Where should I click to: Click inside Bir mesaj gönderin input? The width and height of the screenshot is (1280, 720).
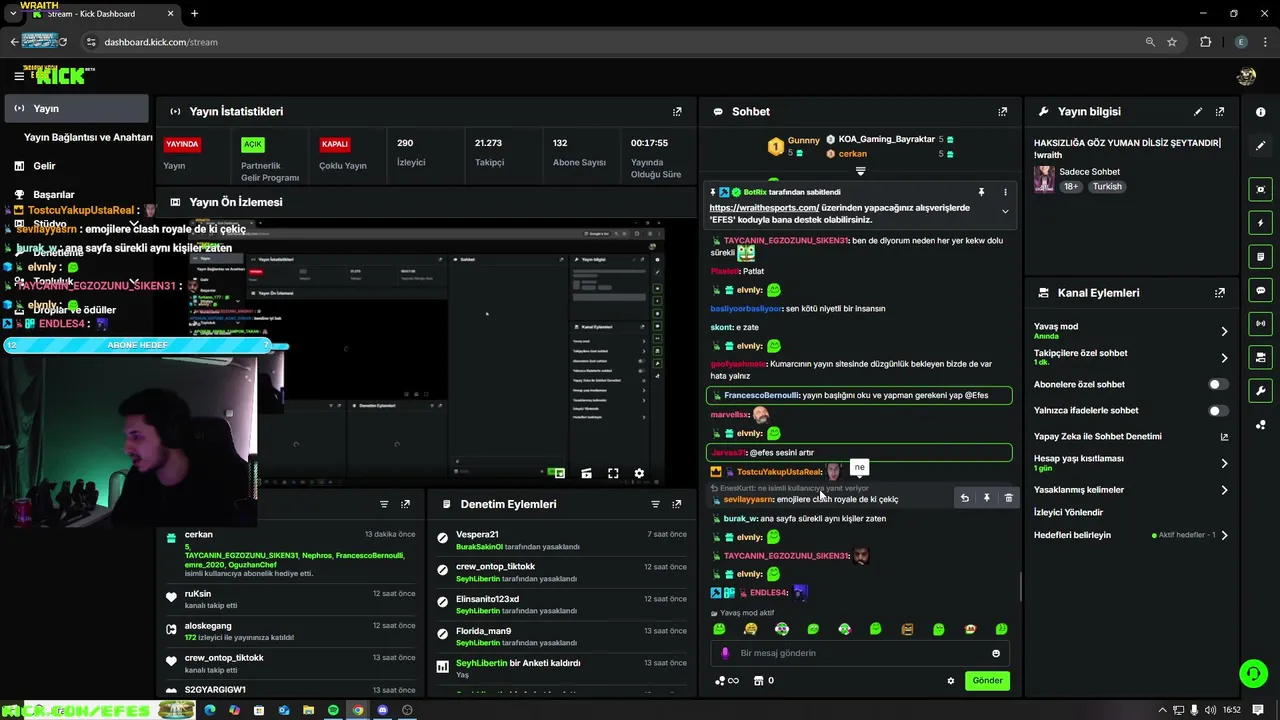click(x=860, y=653)
